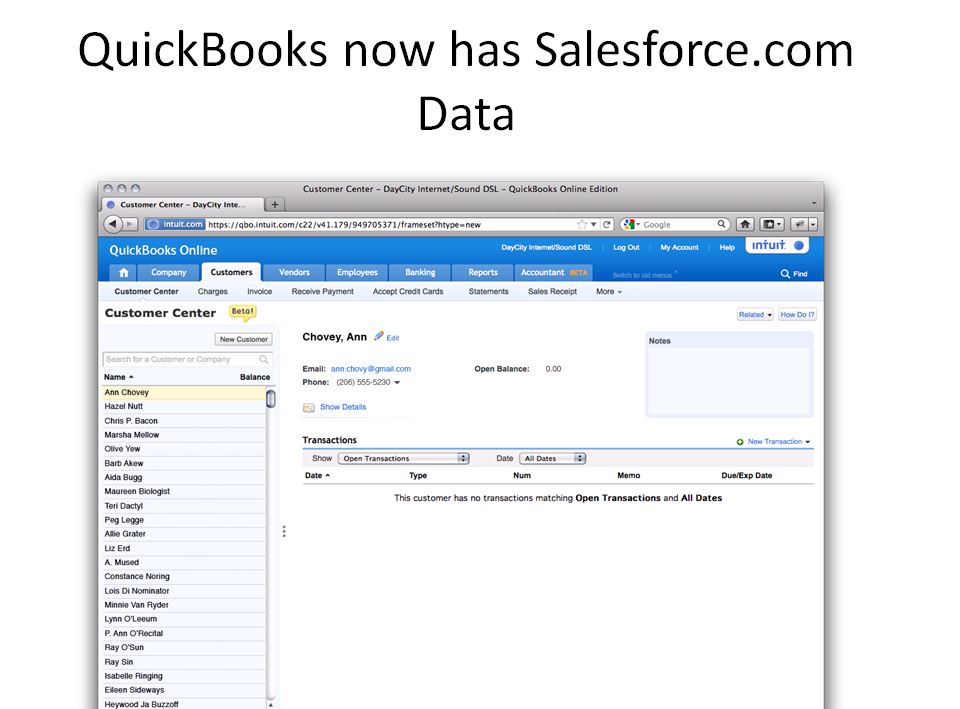Screen dimensions: 960x709
Task: Open a new browser tab with plus button
Action: tap(275, 204)
